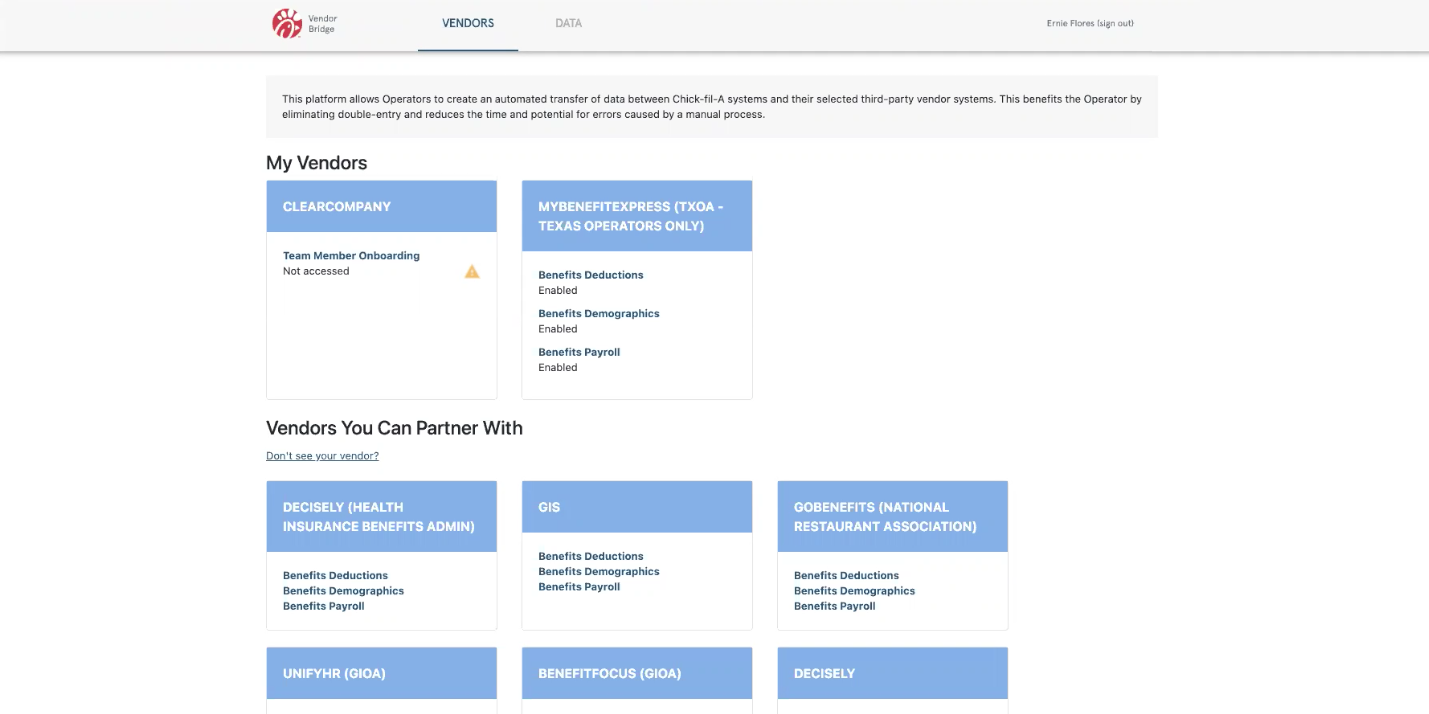Image resolution: width=1429 pixels, height=714 pixels.
Task: Sign out of the Ernie Flores account
Action: tap(1115, 23)
